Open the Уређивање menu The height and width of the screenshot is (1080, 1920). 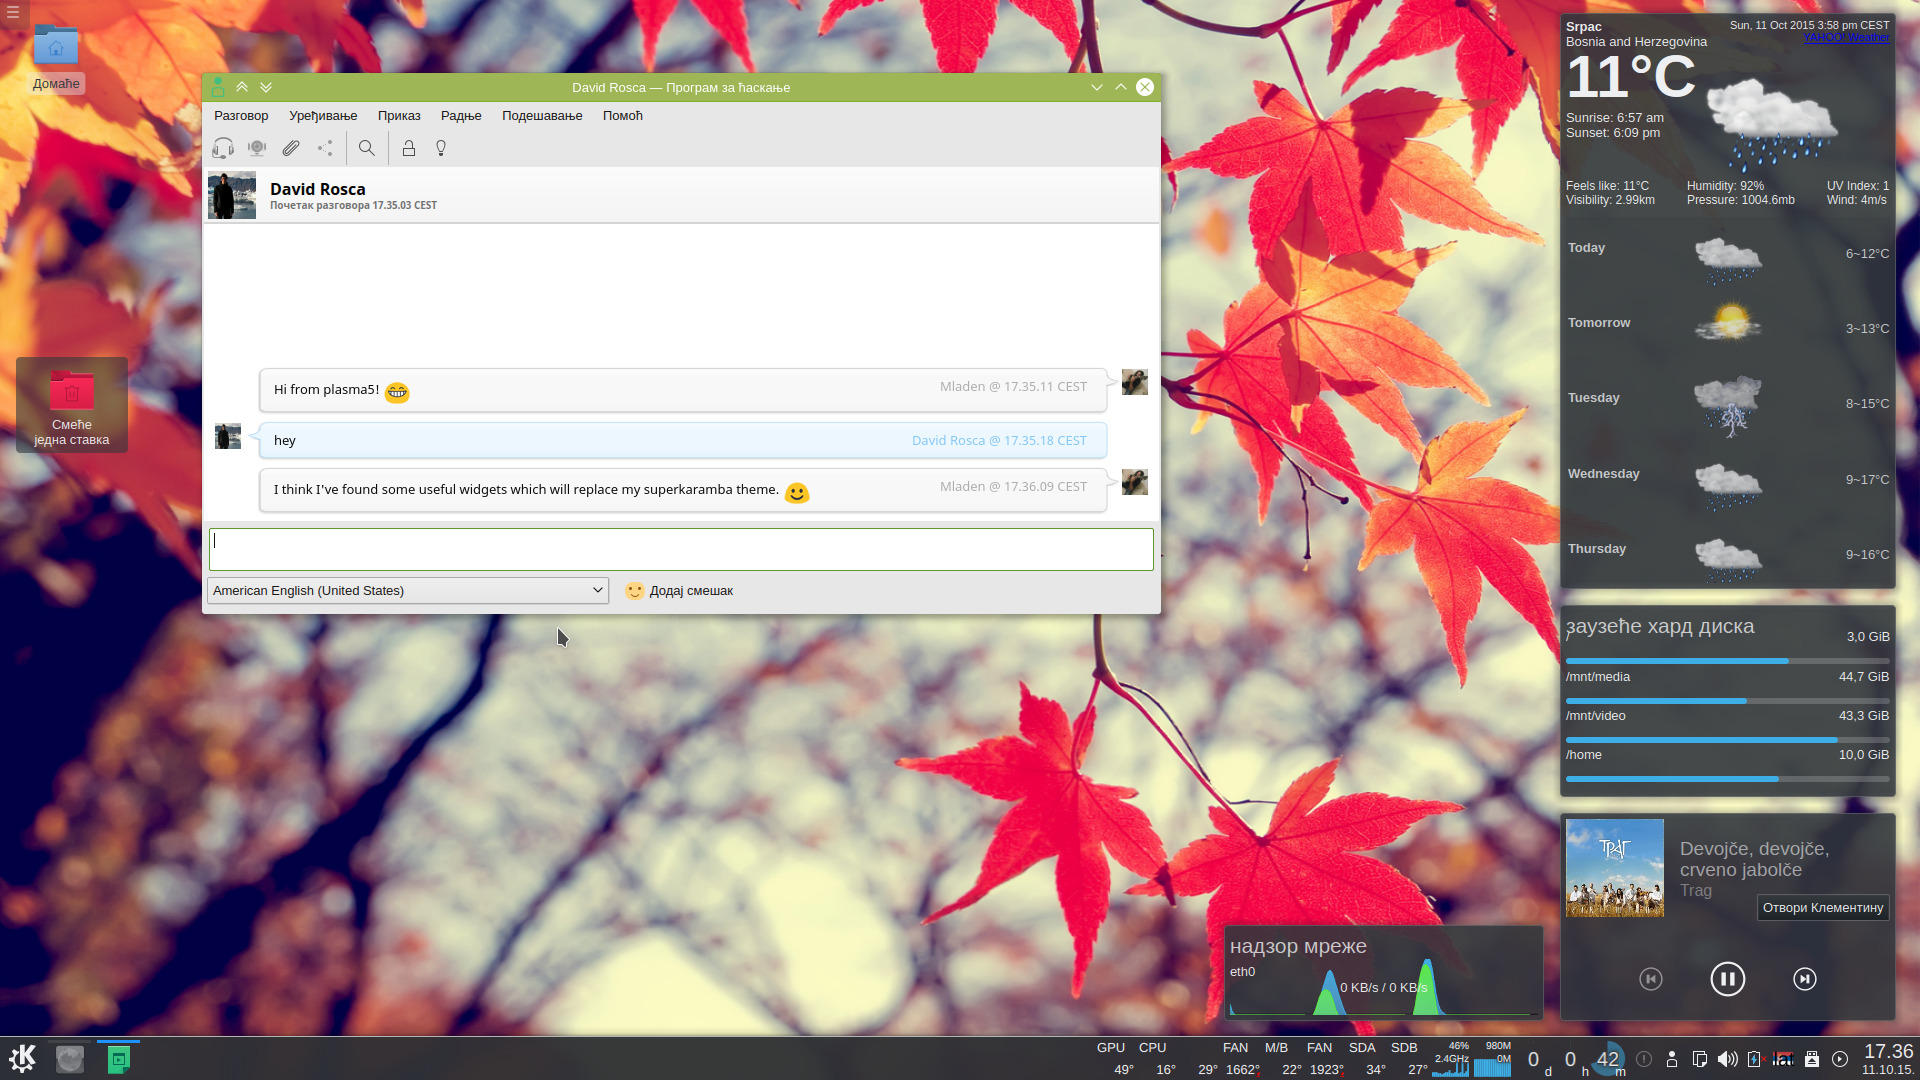click(323, 116)
